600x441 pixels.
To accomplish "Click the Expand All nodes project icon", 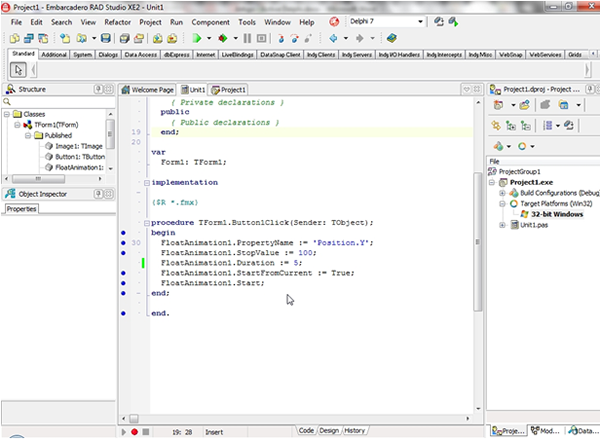I will (x=510, y=126).
